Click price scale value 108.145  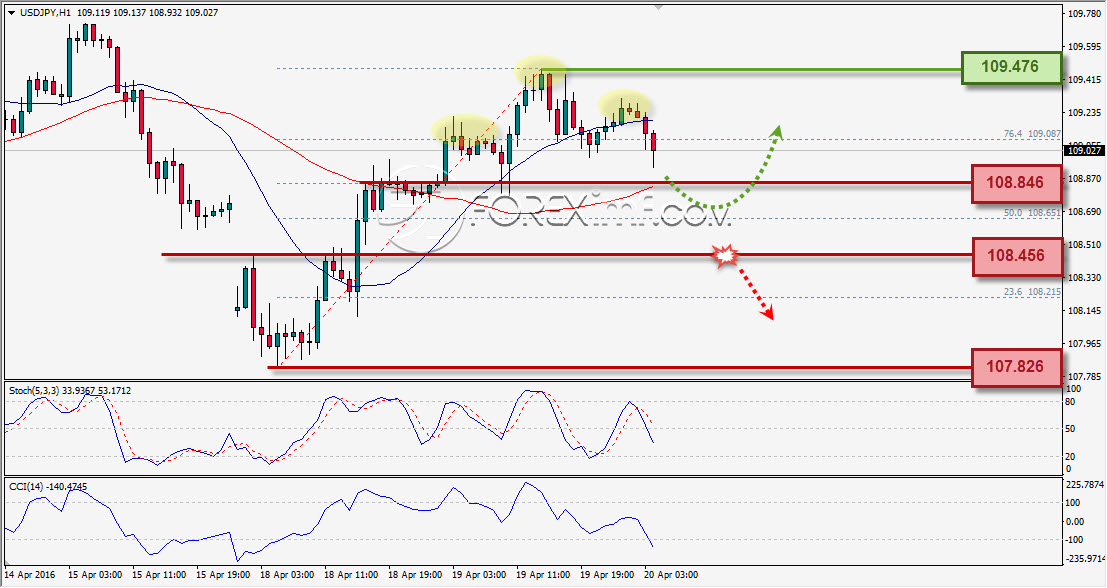tap(1084, 310)
